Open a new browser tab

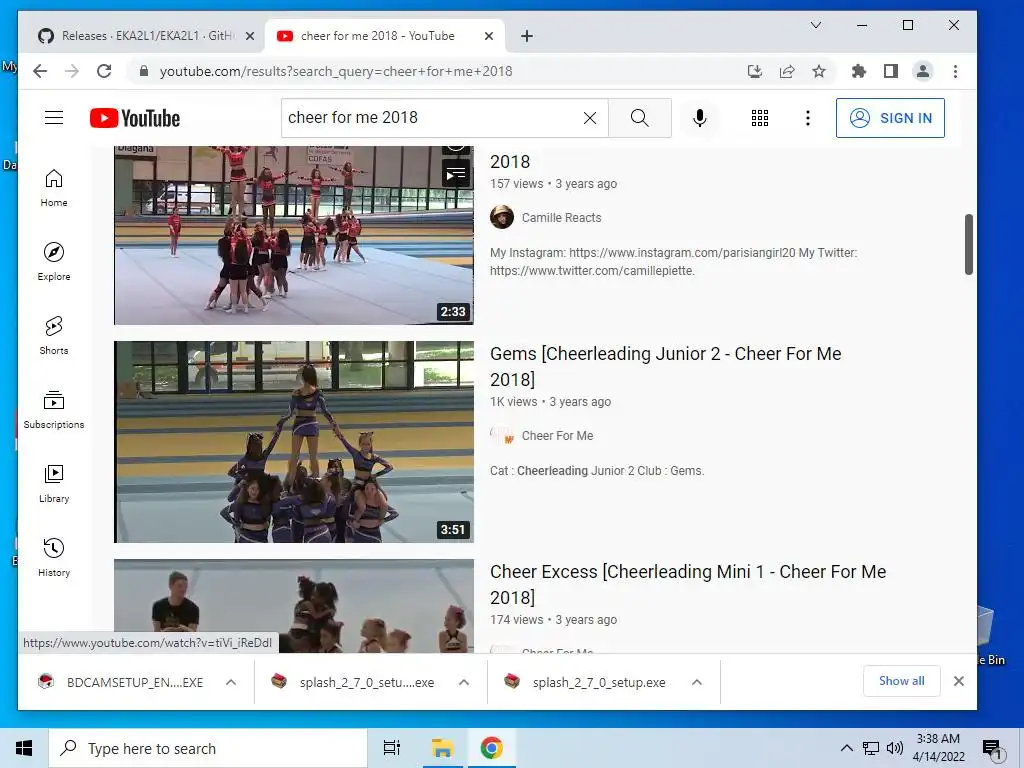click(527, 36)
